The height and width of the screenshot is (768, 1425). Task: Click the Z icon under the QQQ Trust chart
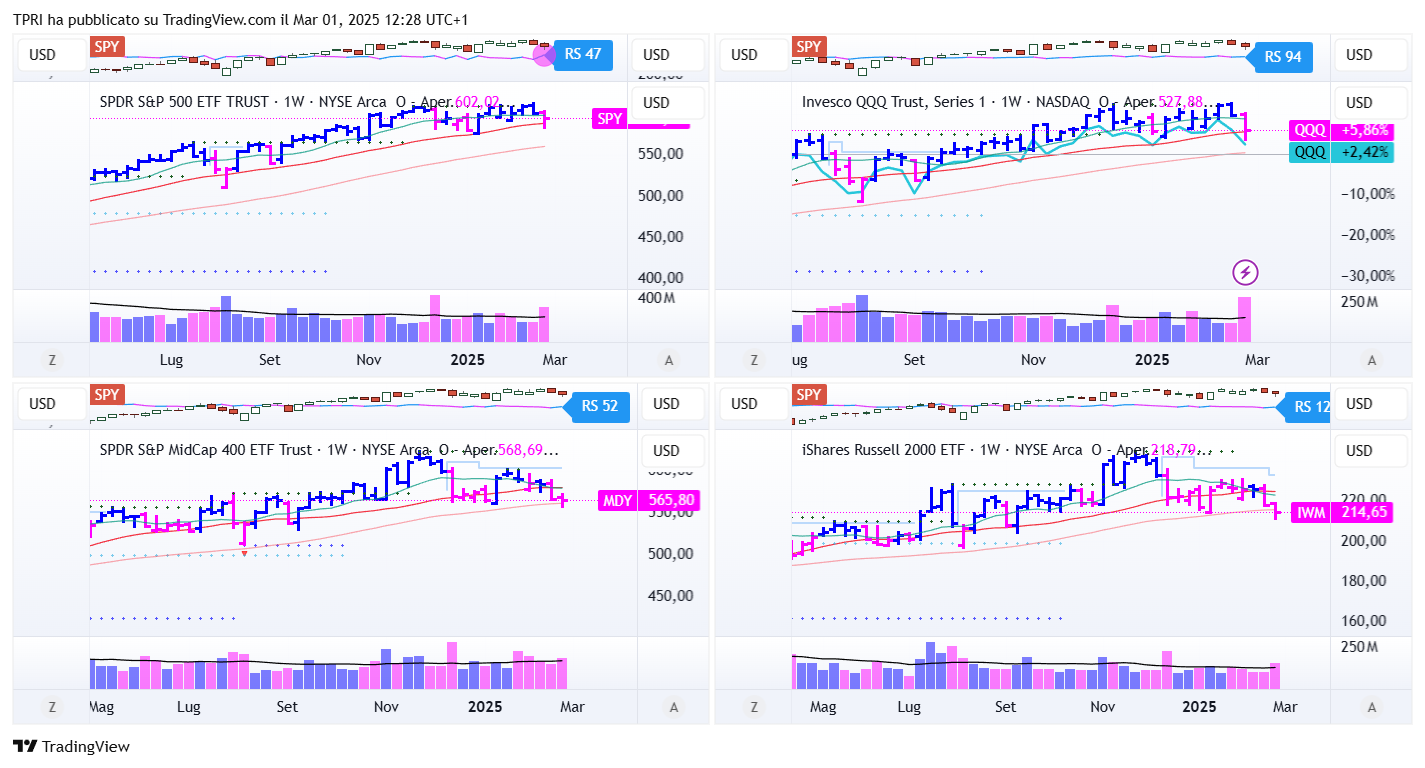753,360
